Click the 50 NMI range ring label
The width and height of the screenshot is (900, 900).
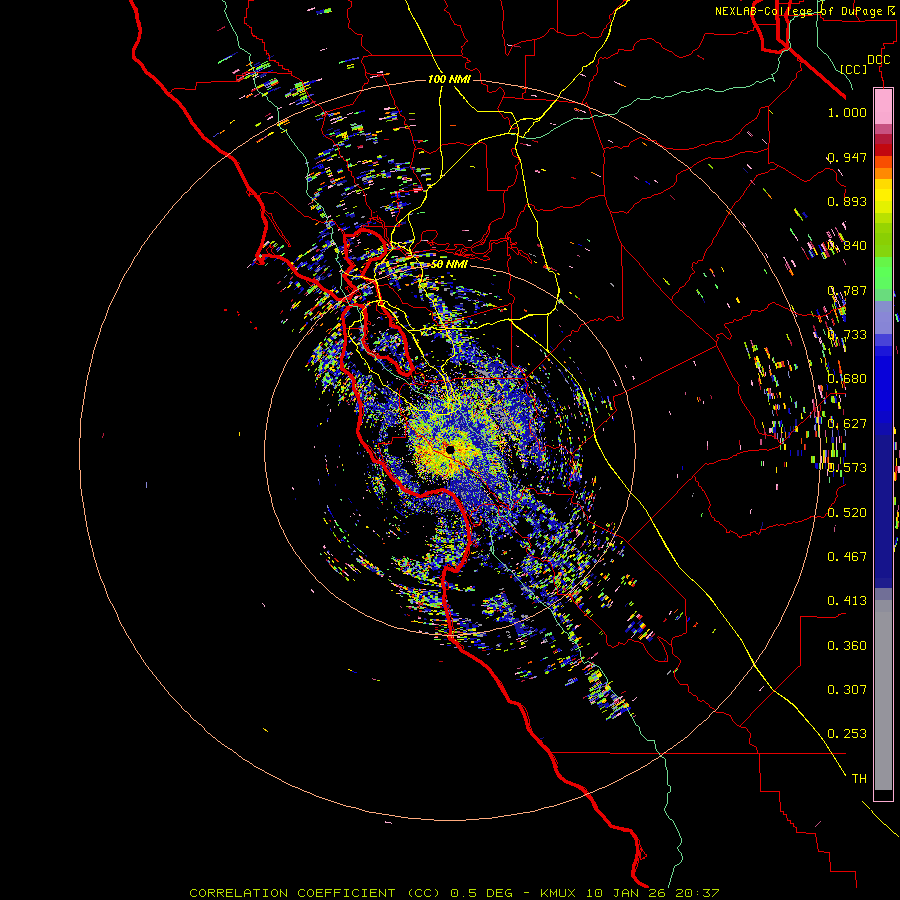449,264
